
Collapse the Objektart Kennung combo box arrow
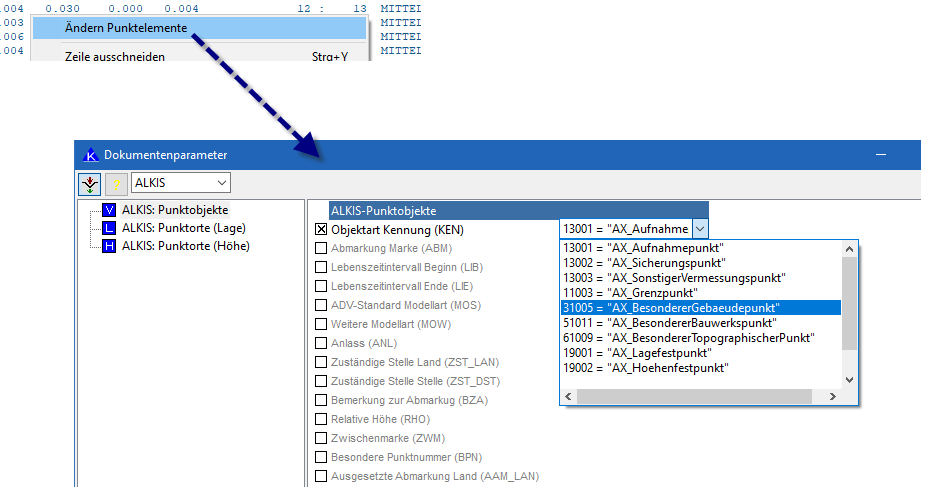tap(700, 229)
